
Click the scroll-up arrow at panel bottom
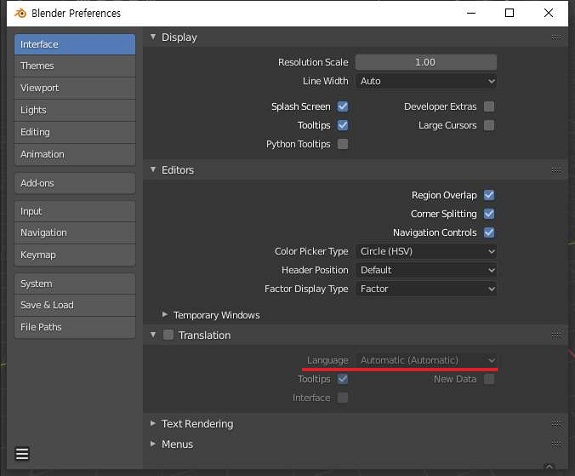[549, 466]
